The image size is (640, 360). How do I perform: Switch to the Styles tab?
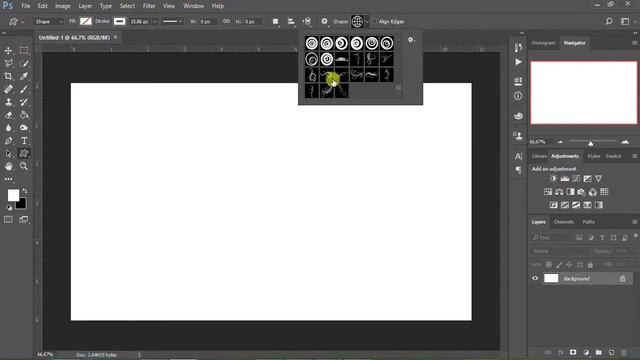(593, 156)
